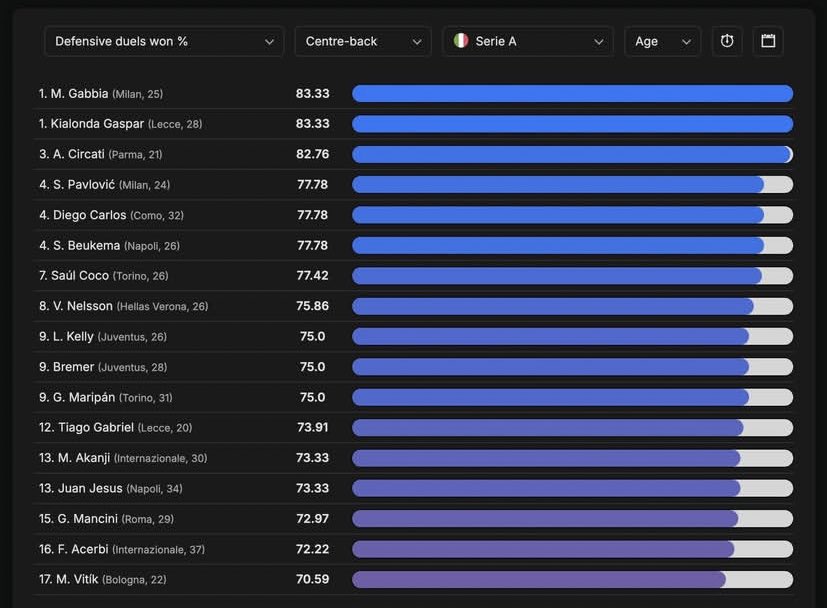Click the 75.86 value for V. Nelsson
Viewport: 827px width, 608px height.
pos(312,306)
